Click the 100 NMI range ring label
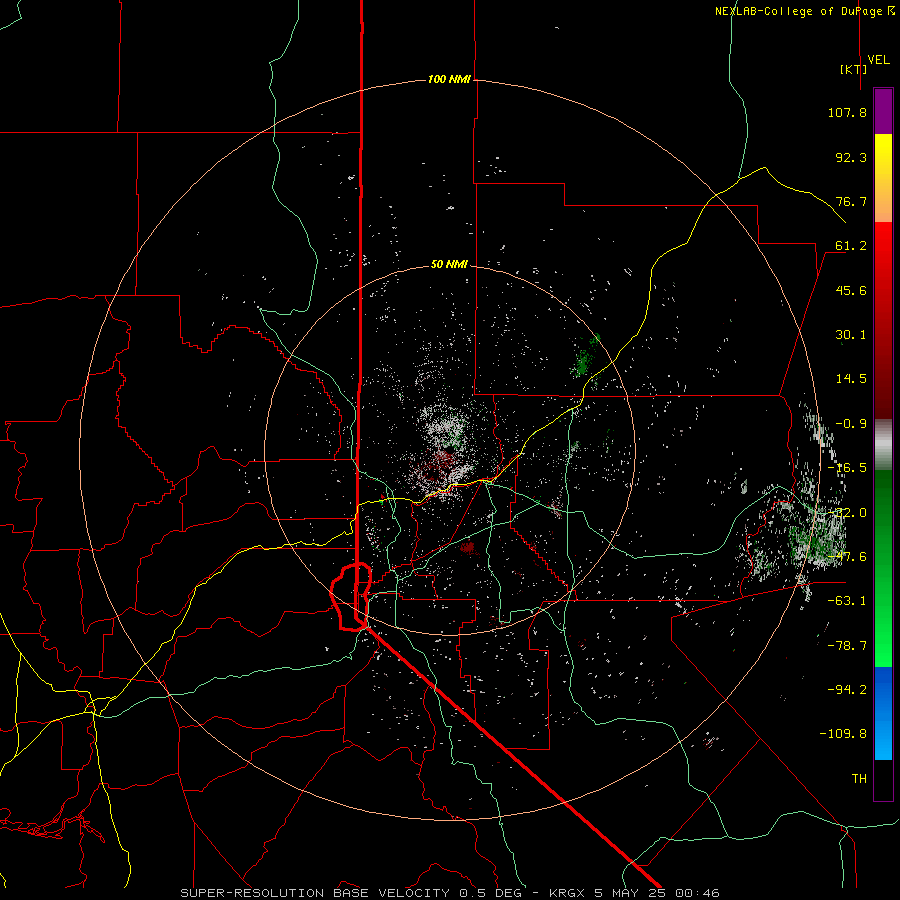Image resolution: width=900 pixels, height=900 pixels. pyautogui.click(x=449, y=79)
